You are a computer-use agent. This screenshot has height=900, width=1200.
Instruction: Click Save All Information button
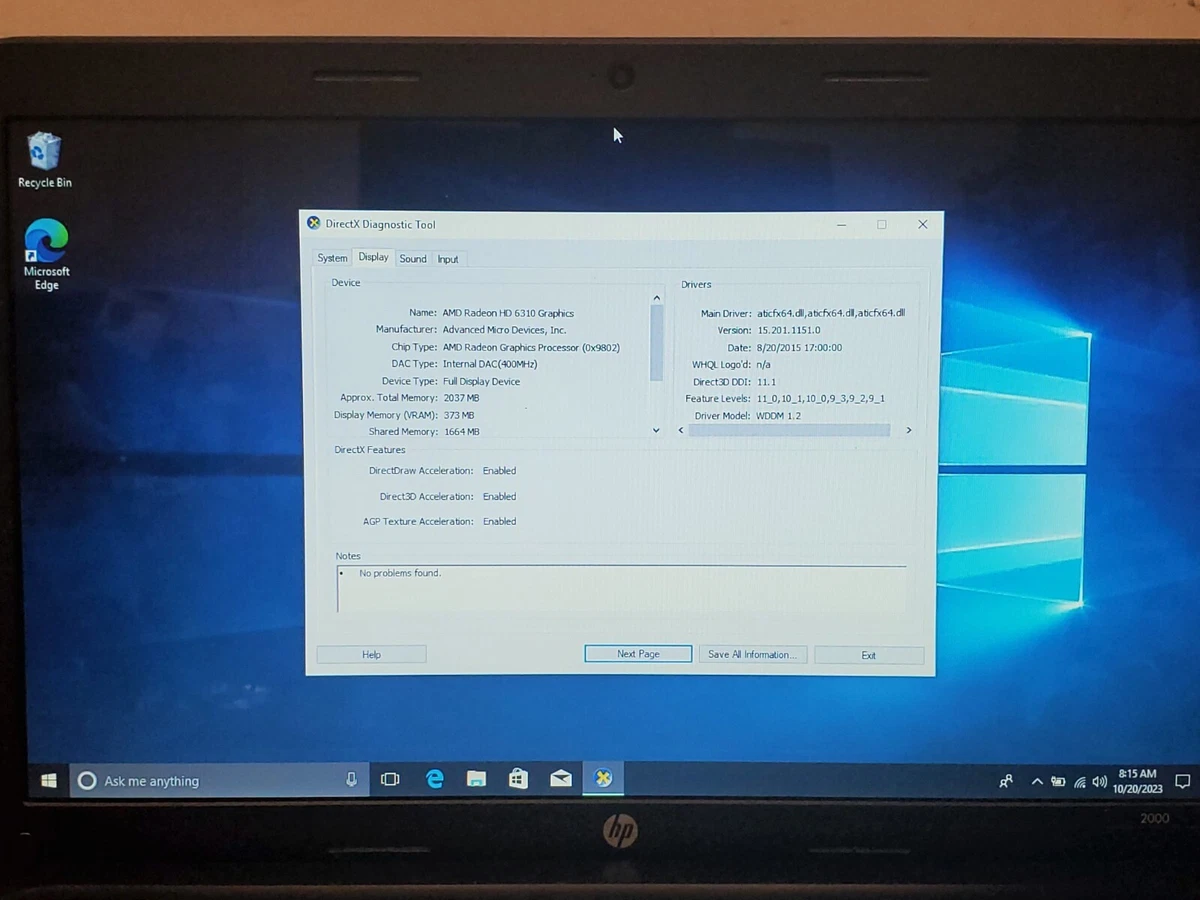click(753, 654)
